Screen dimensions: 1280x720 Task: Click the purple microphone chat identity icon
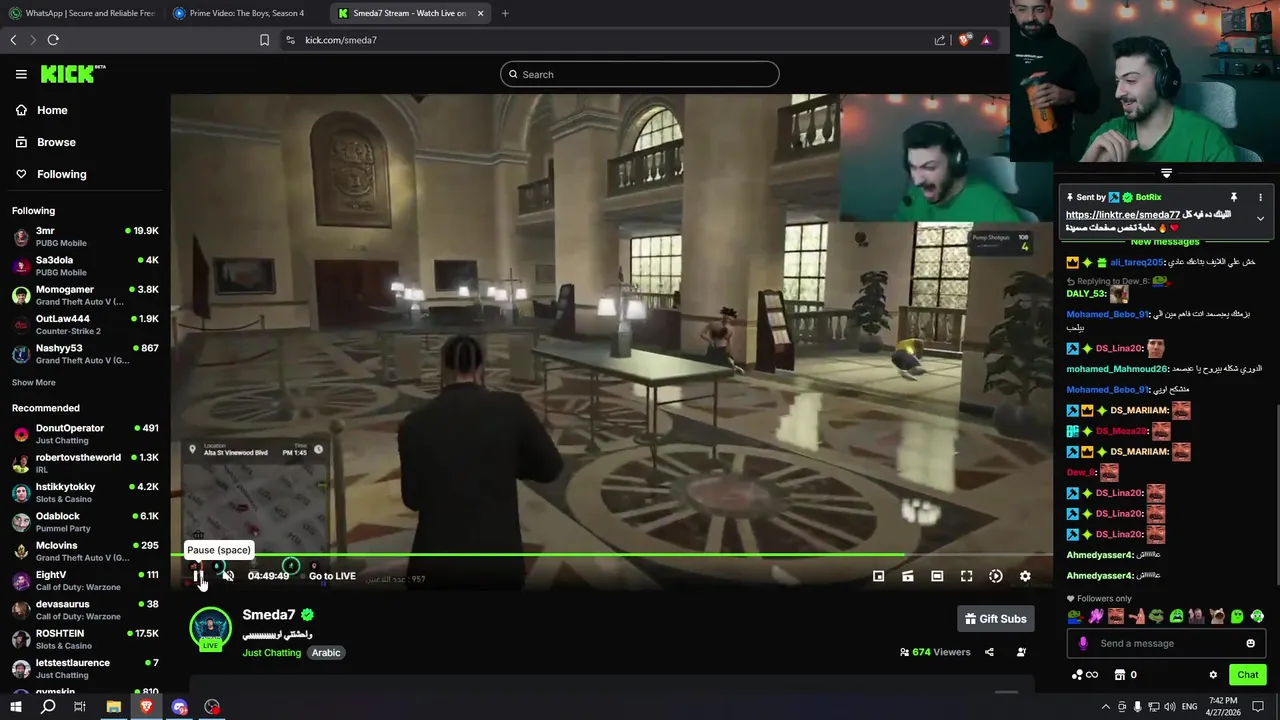[1083, 643]
